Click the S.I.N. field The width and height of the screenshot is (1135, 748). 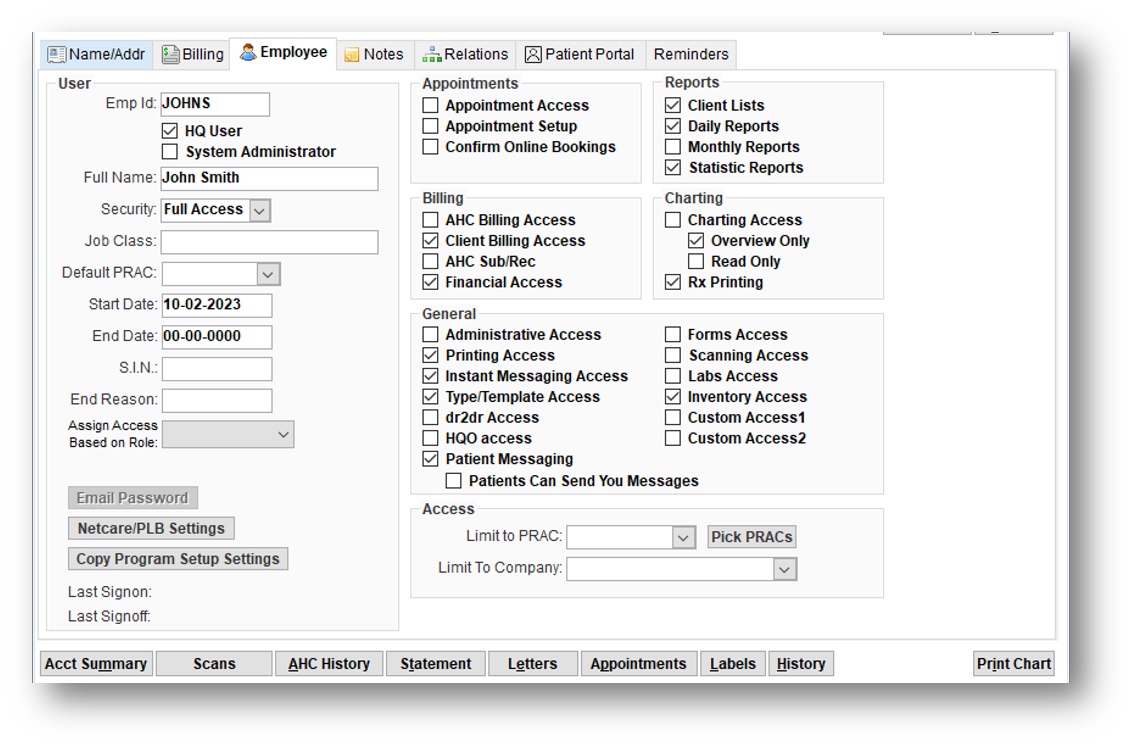216,369
